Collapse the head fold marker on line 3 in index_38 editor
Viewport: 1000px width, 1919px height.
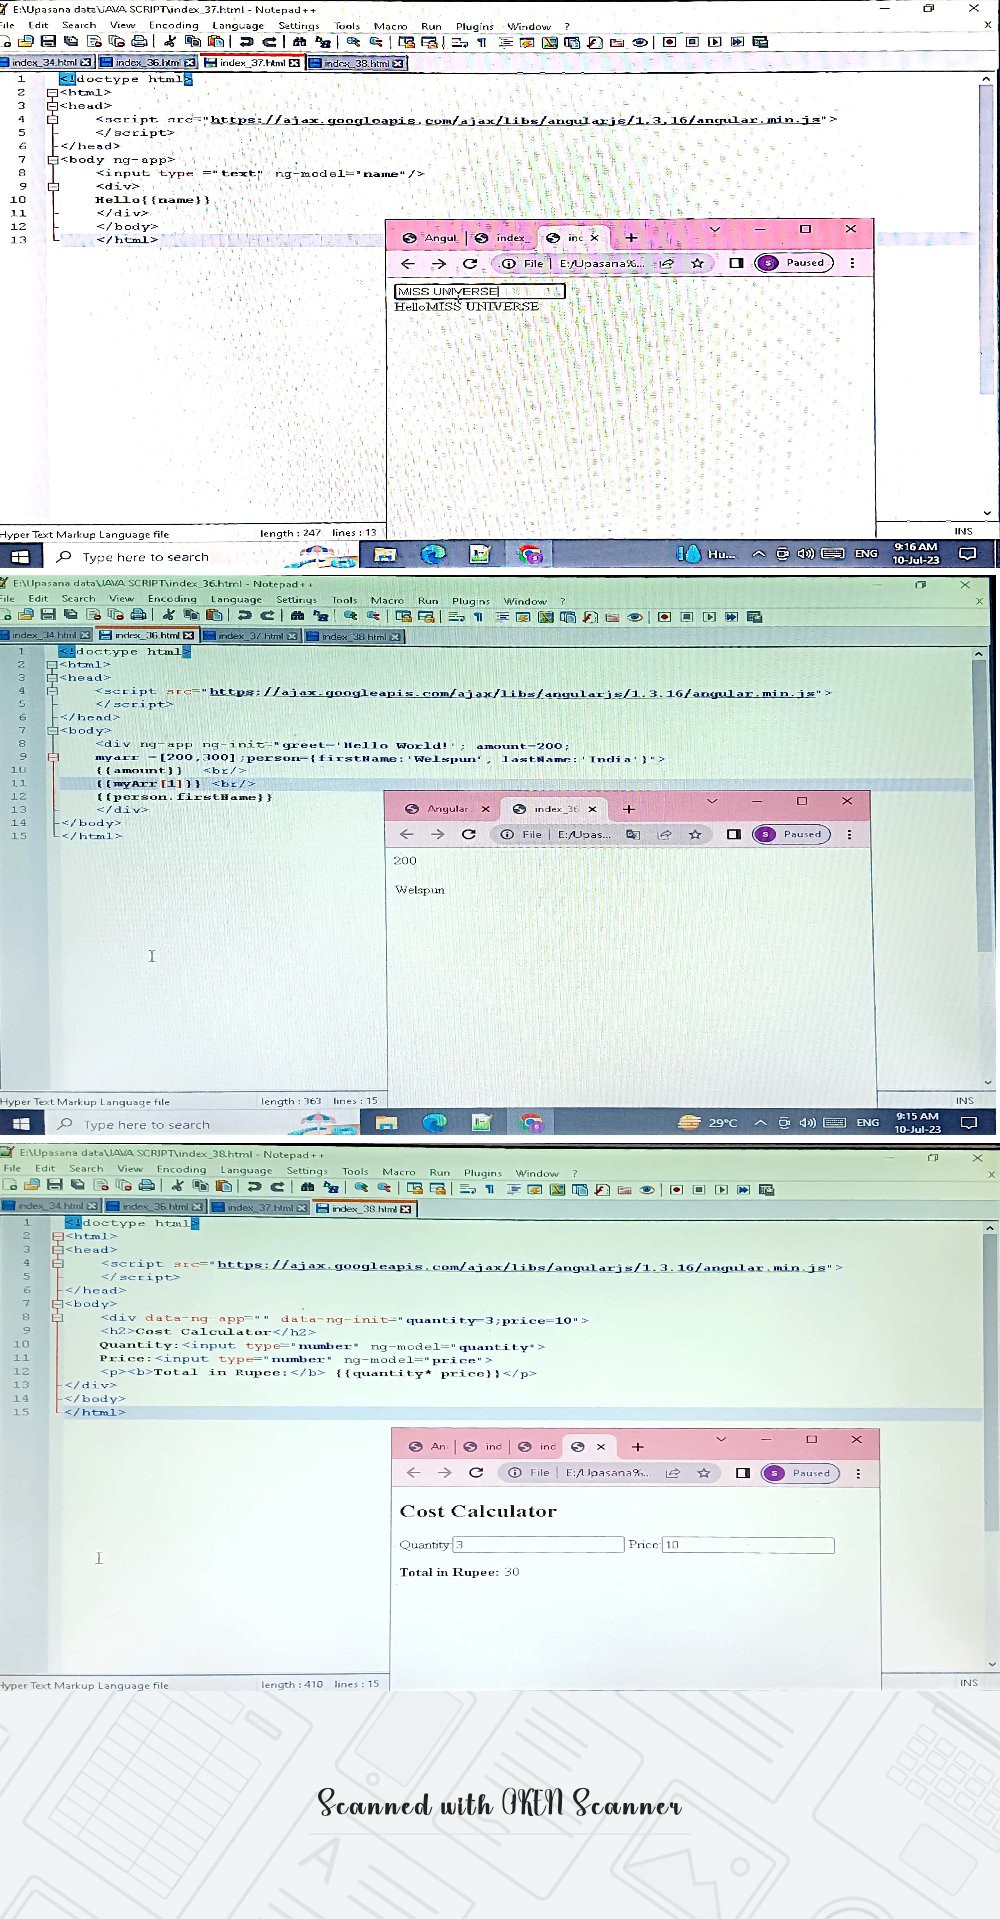pos(58,1250)
